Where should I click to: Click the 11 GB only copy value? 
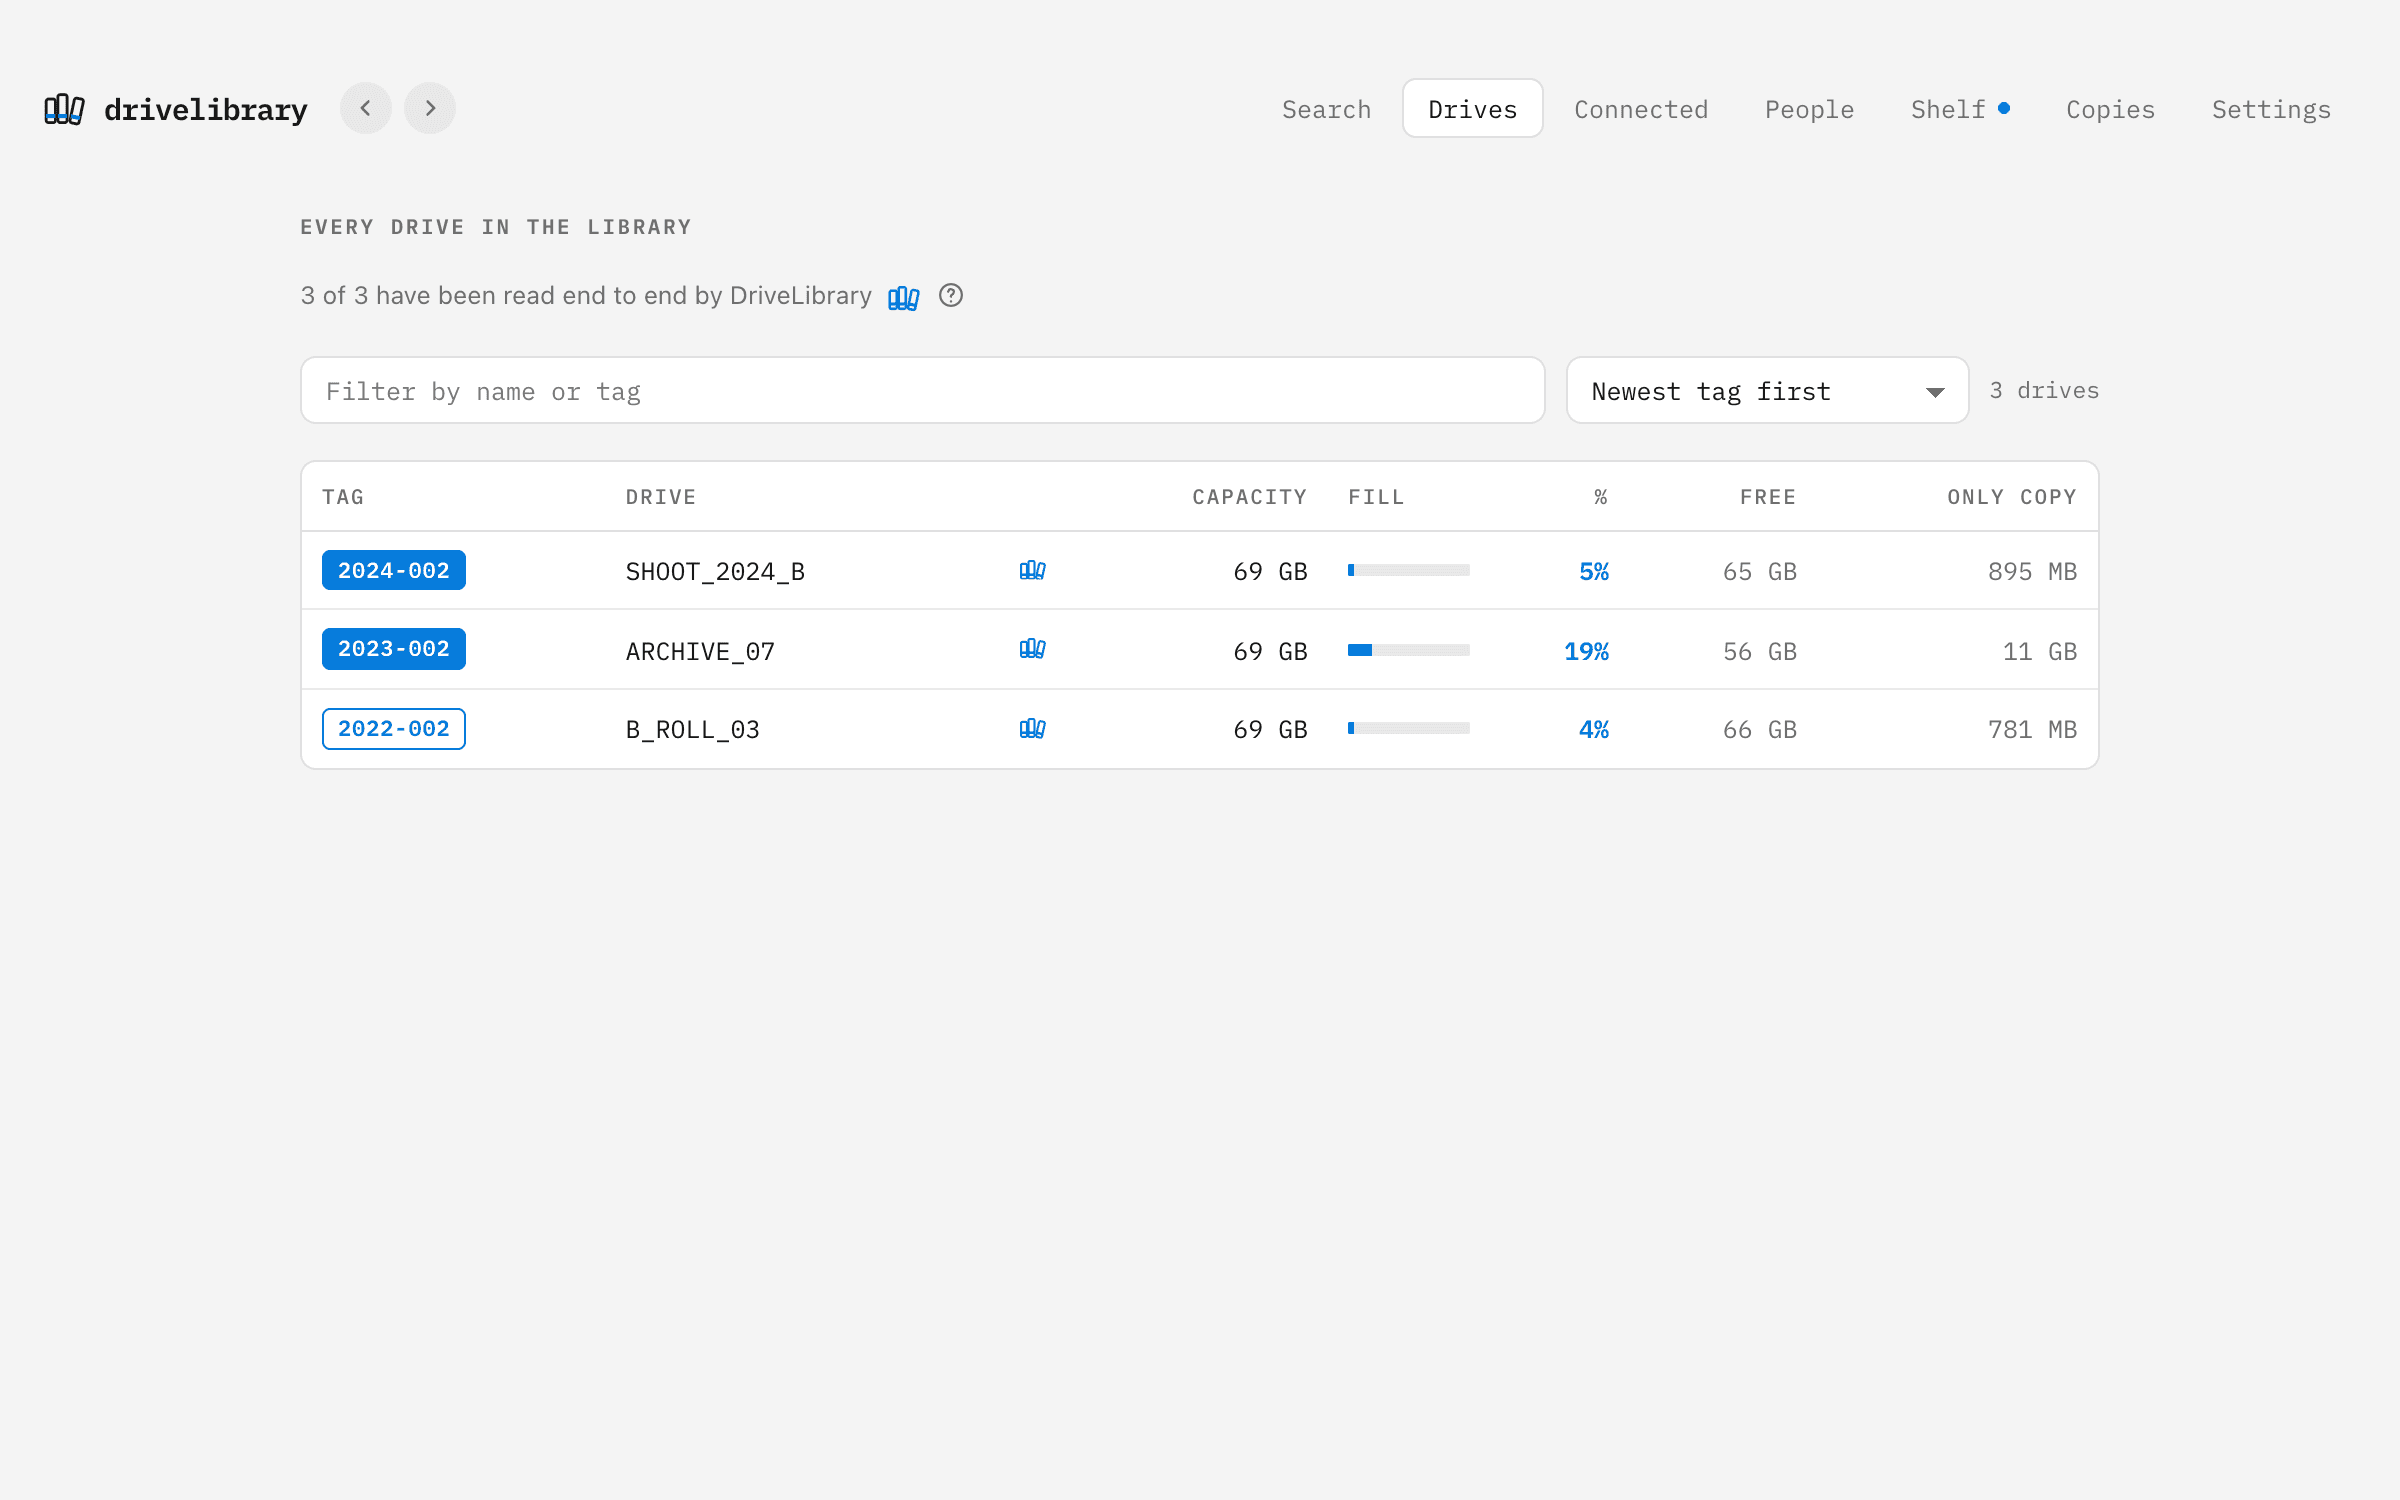click(2040, 652)
